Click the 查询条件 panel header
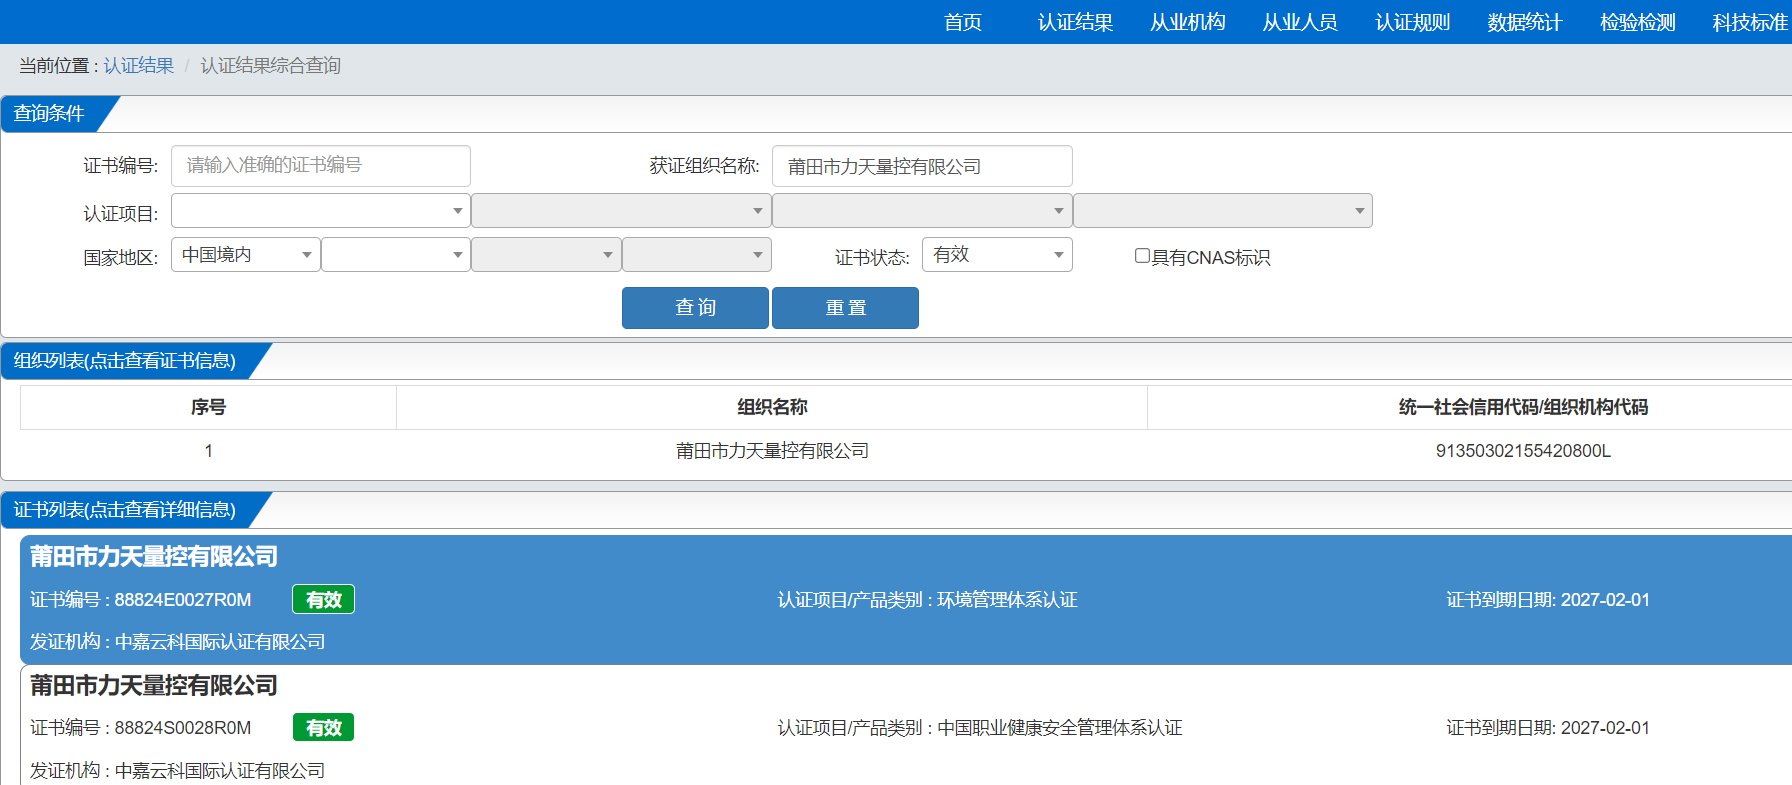This screenshot has width=1792, height=785. [x=49, y=114]
